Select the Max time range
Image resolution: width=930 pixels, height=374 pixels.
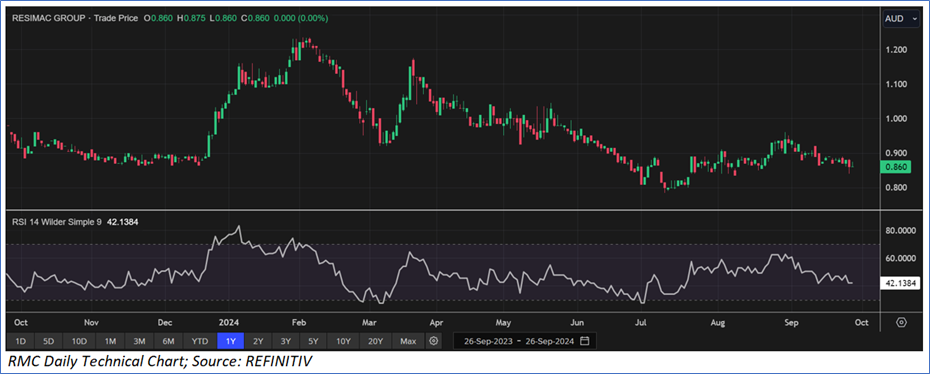408,341
